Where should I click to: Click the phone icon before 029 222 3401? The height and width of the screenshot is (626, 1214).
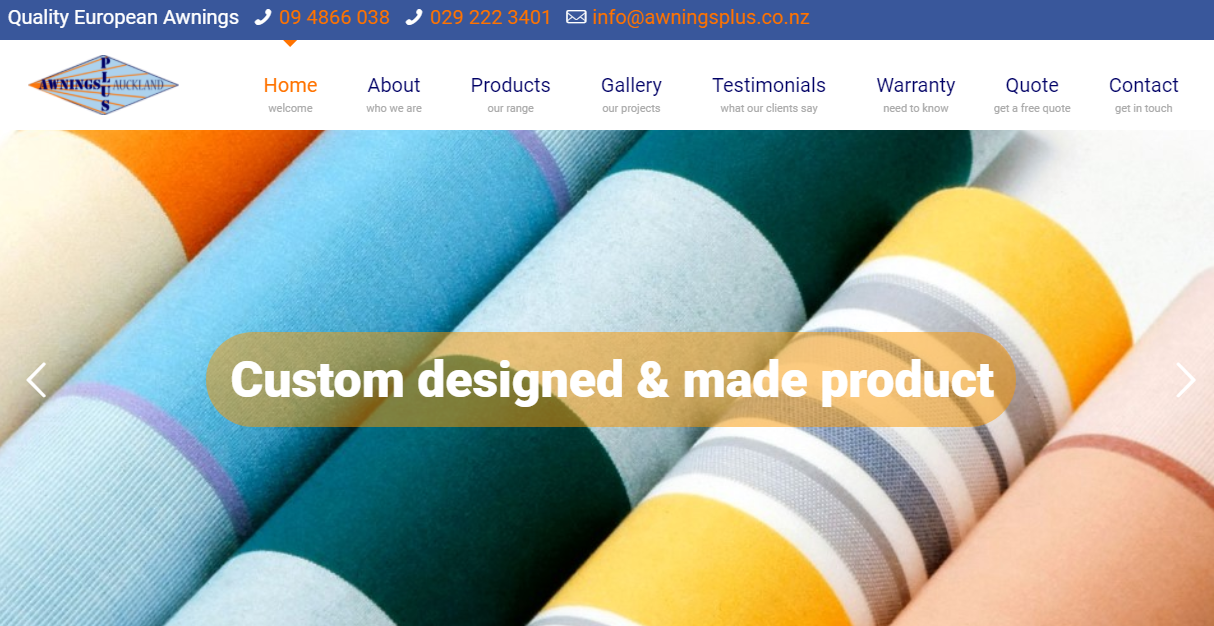(414, 17)
